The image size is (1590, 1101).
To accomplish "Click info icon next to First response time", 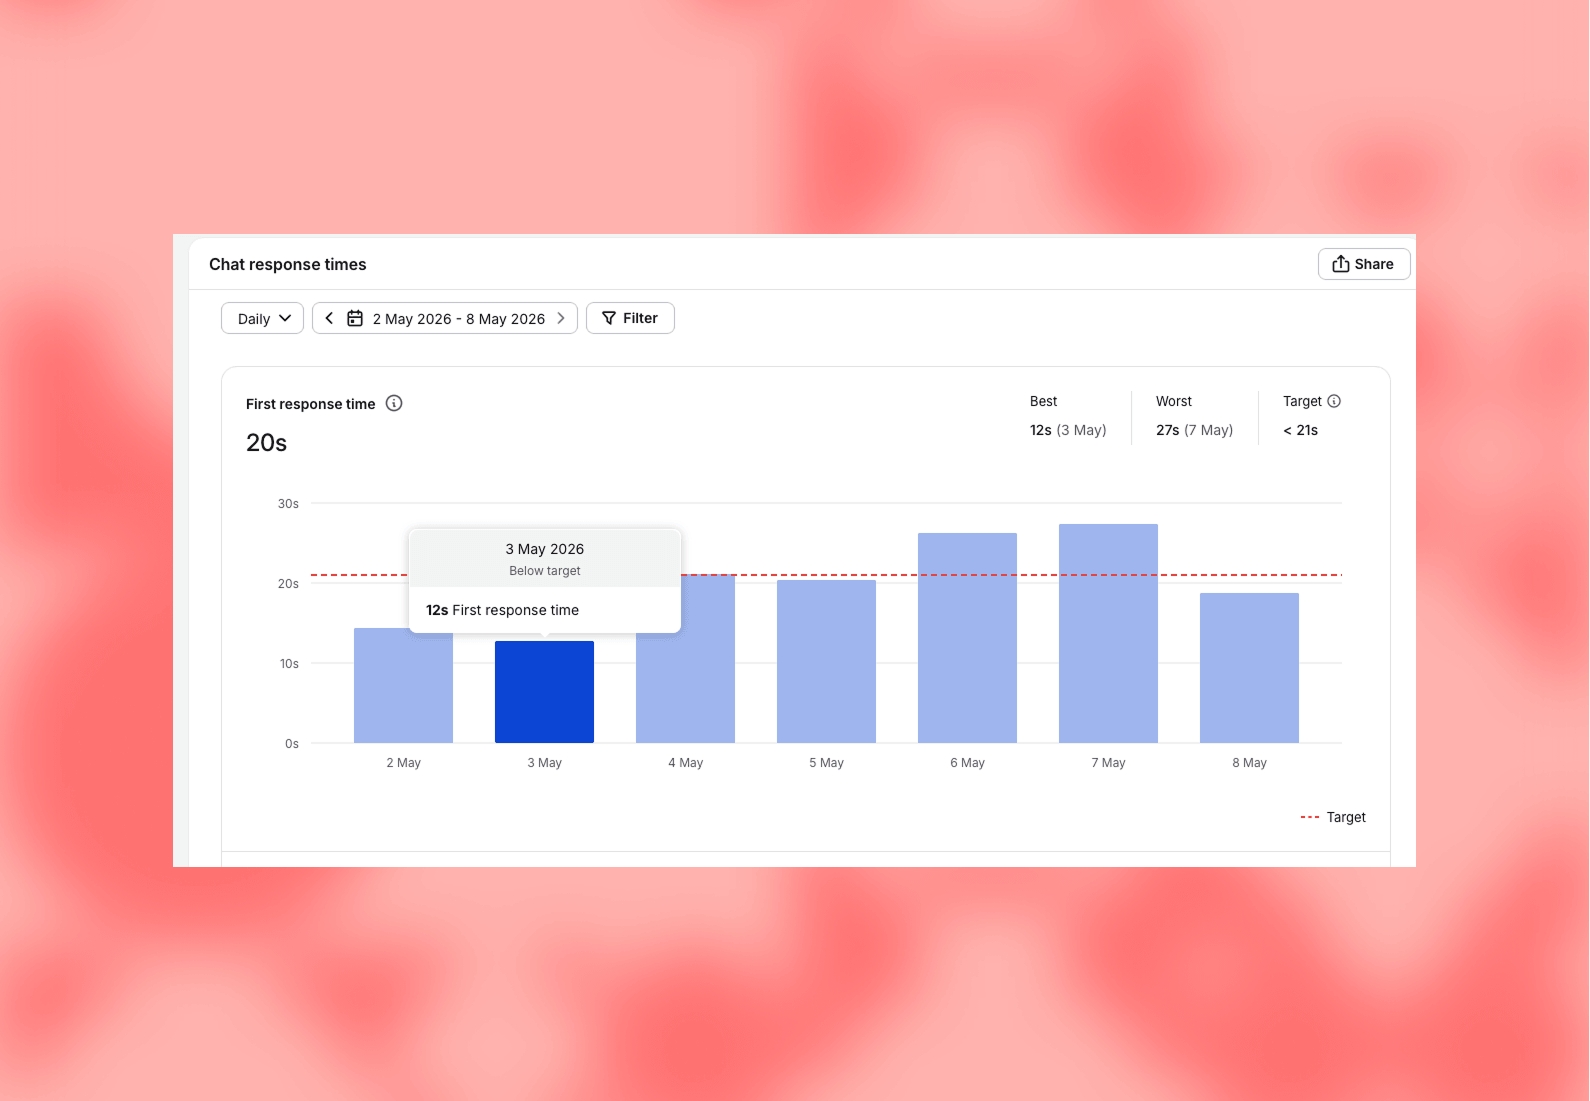I will click(x=394, y=403).
